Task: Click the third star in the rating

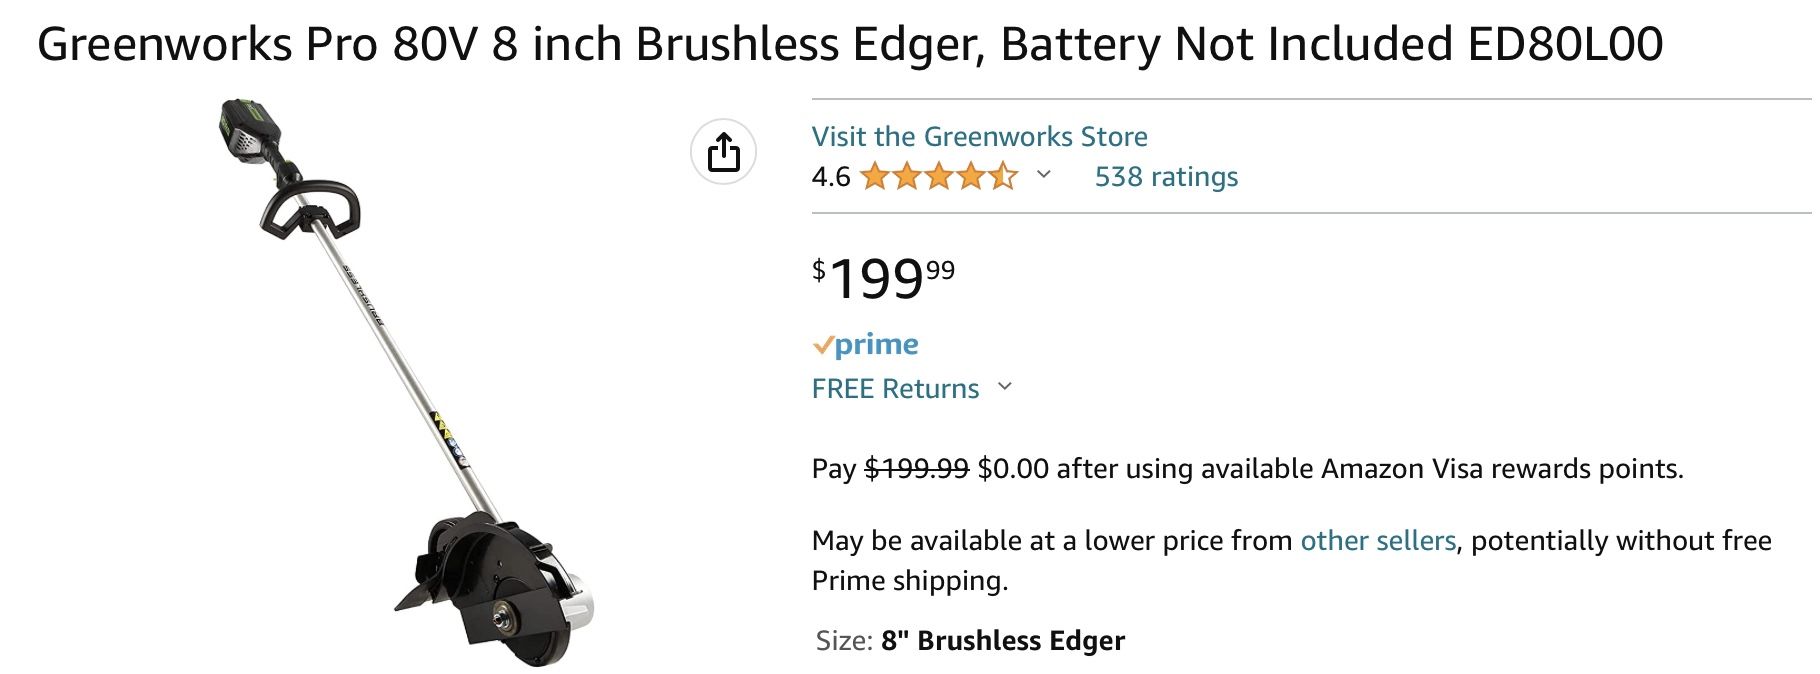Action: [939, 176]
